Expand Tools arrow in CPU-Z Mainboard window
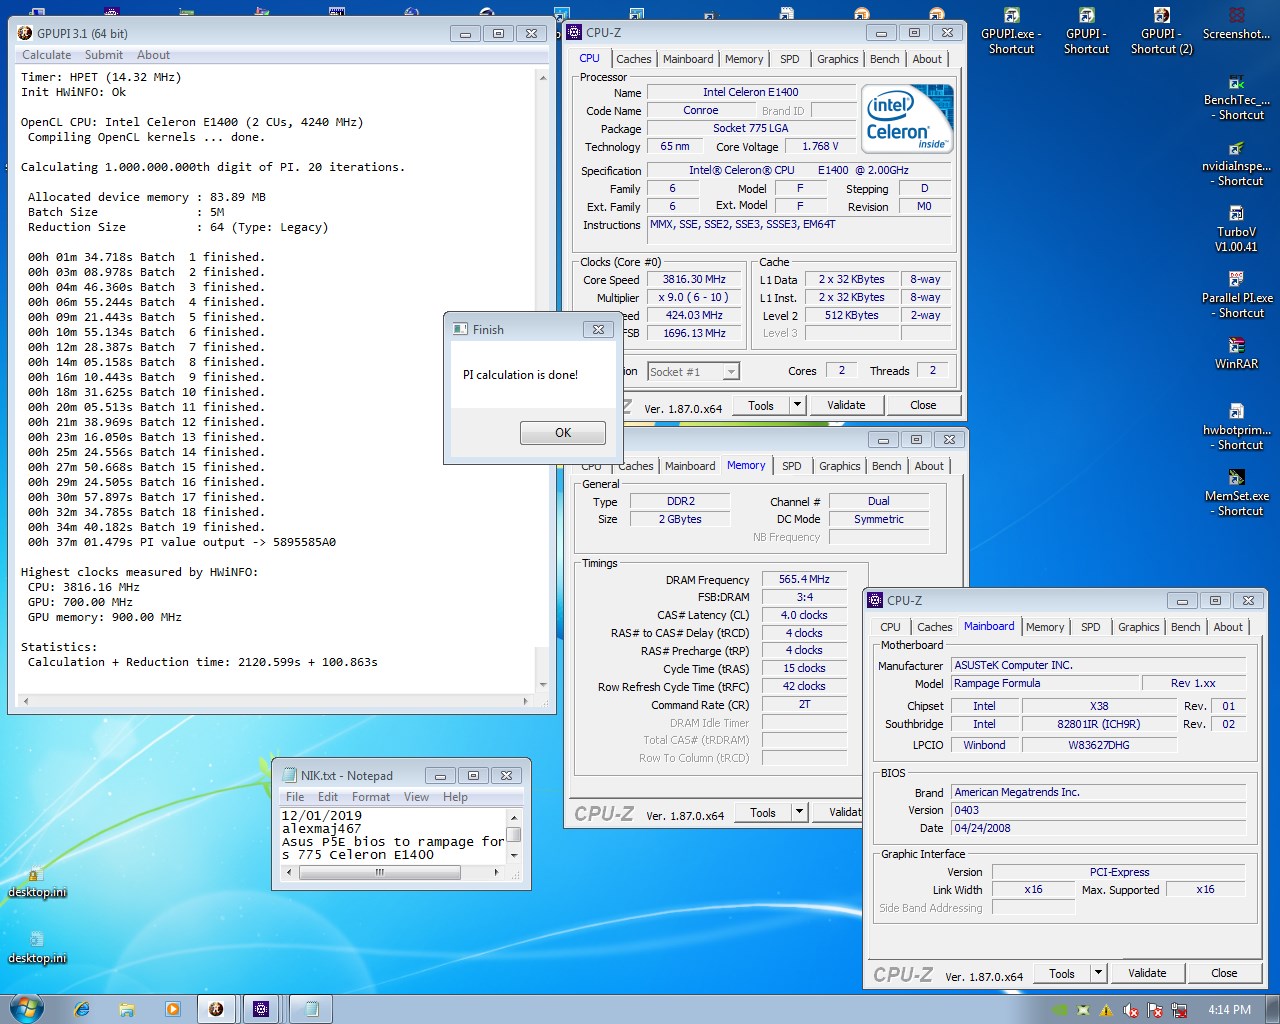 pos(1098,973)
